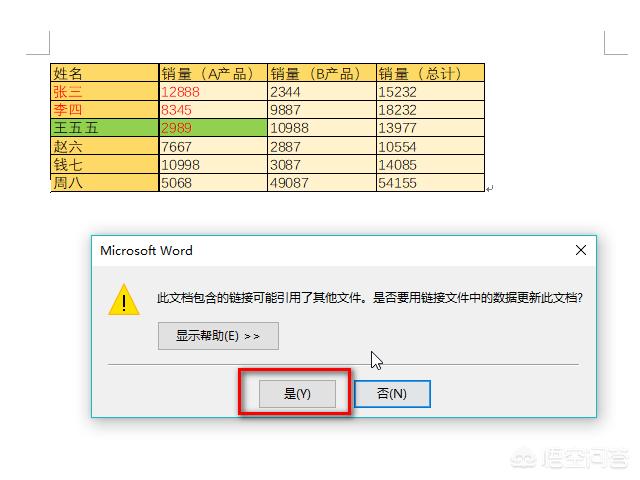Click the green cell 王五五

pyautogui.click(x=104, y=128)
